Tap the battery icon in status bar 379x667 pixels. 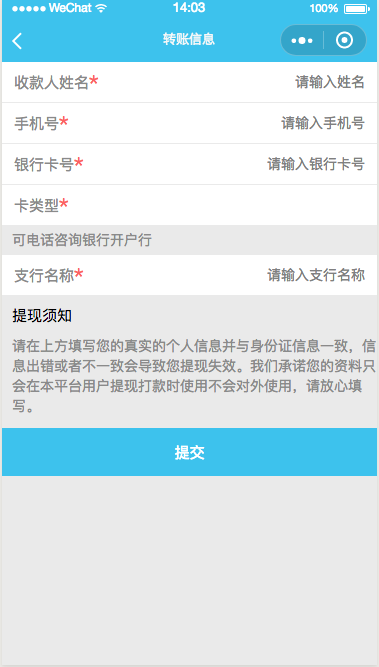tap(357, 8)
